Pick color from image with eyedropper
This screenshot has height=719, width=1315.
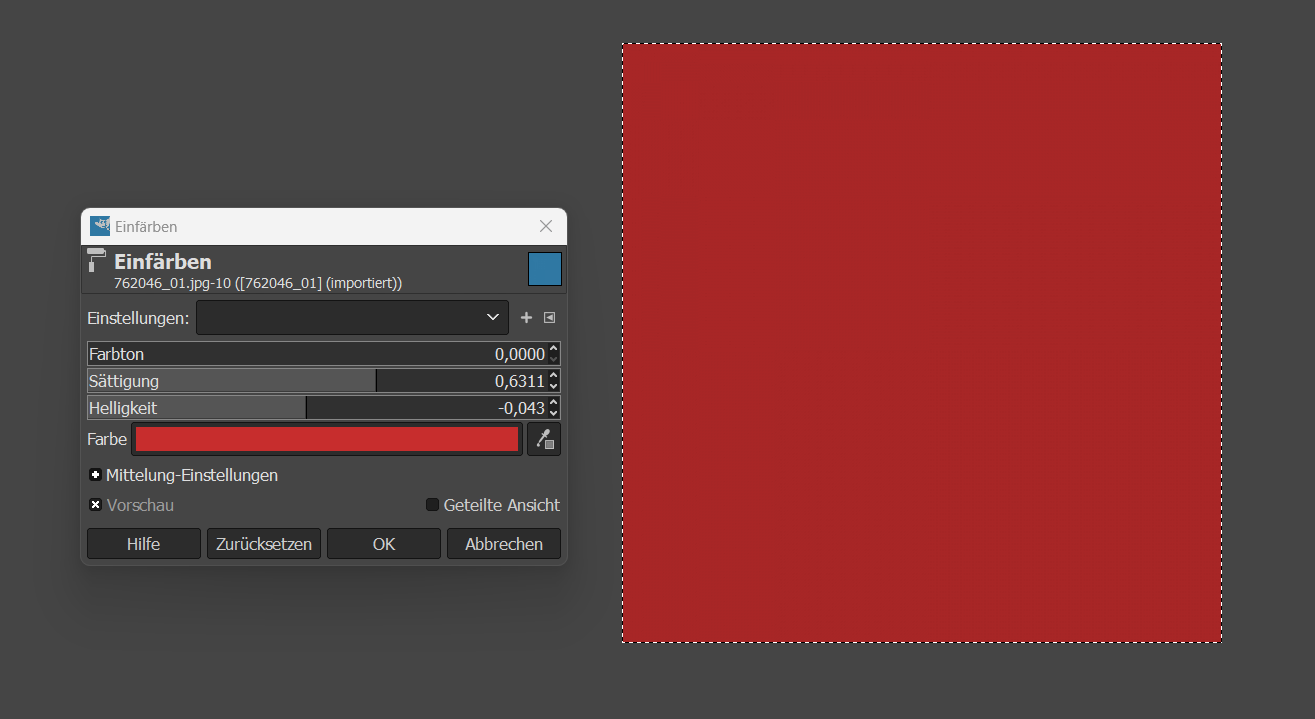coord(544,439)
